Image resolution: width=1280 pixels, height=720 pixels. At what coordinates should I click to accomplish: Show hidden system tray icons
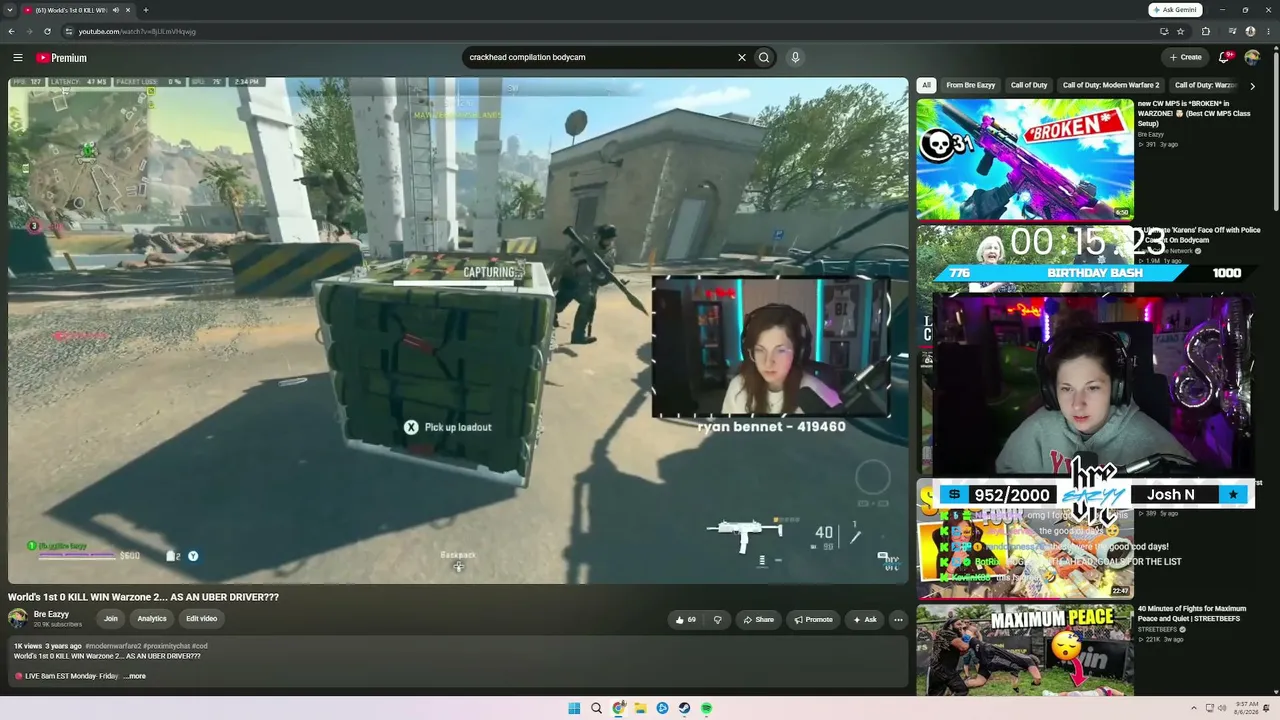coord(1193,708)
